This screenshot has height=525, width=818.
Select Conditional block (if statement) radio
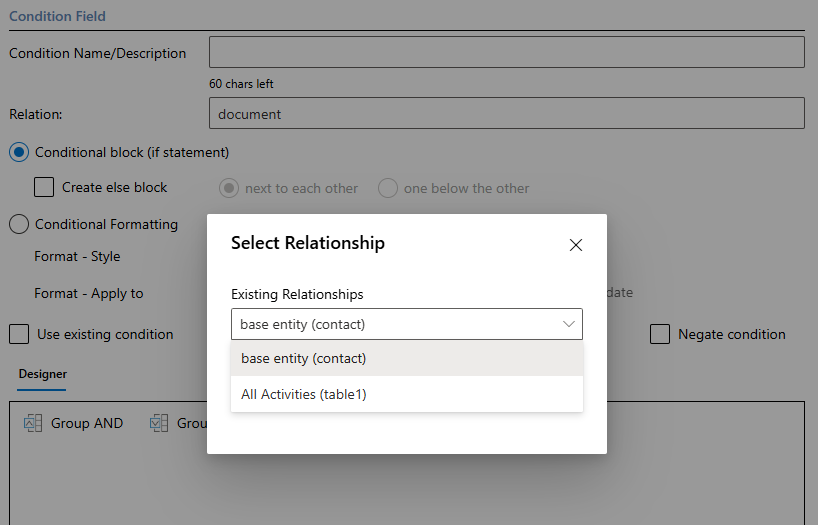[x=19, y=152]
